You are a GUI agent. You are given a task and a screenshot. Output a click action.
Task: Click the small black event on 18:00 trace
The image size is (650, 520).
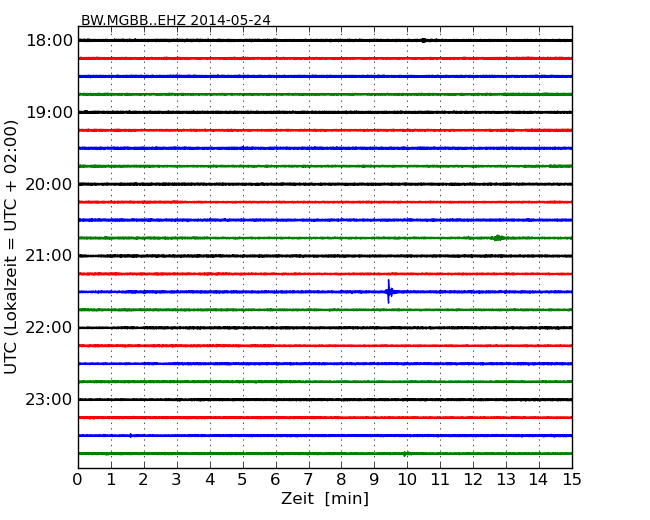[x=424, y=40]
